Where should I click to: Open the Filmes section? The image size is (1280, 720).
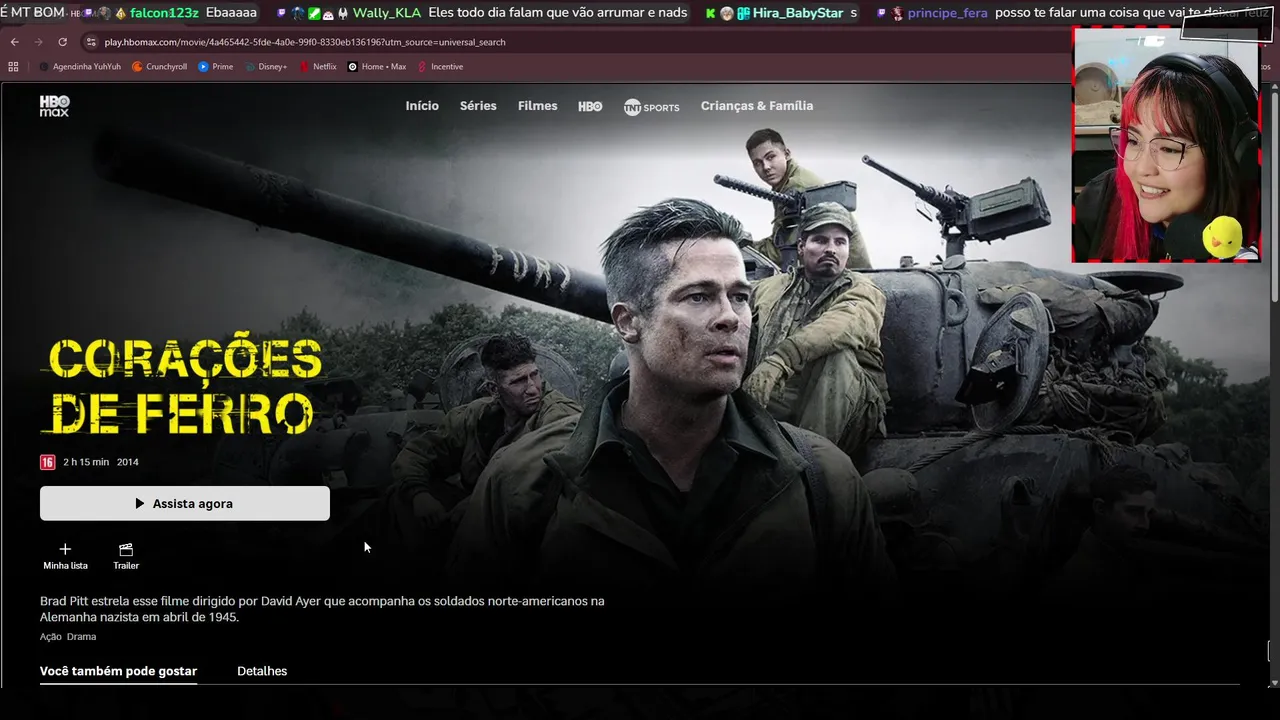coord(538,106)
